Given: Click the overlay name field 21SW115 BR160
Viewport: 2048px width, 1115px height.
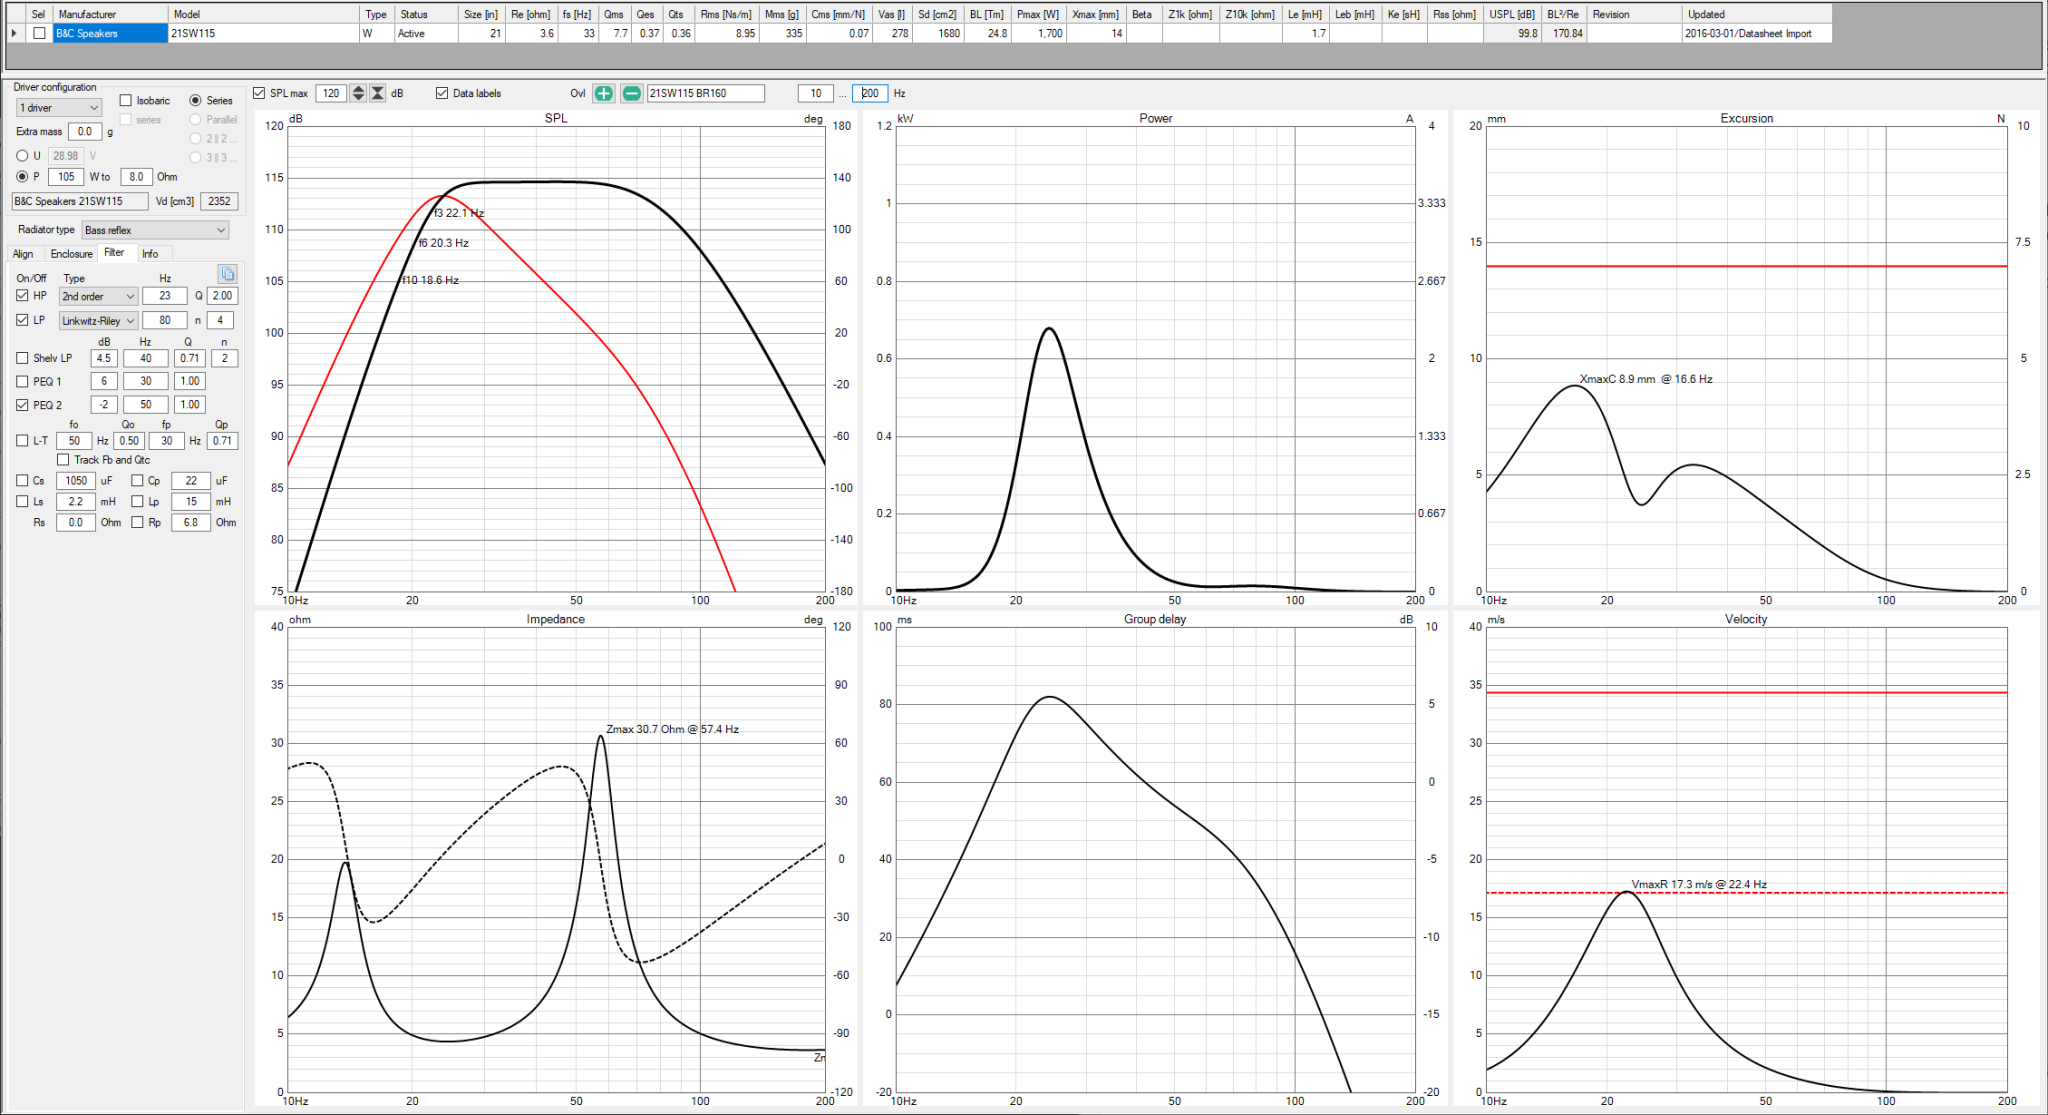Looking at the screenshot, I should (706, 93).
